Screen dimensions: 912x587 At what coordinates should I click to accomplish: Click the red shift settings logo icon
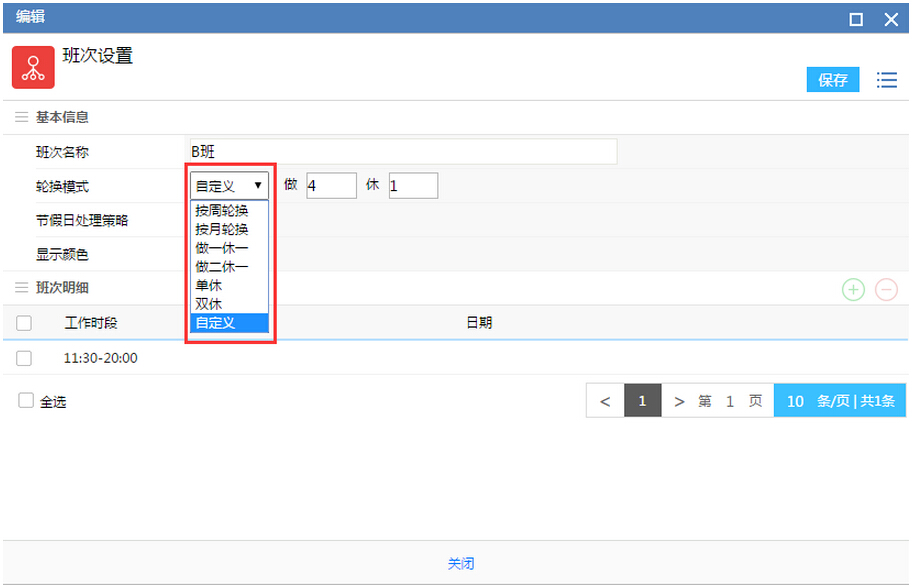click(33, 67)
